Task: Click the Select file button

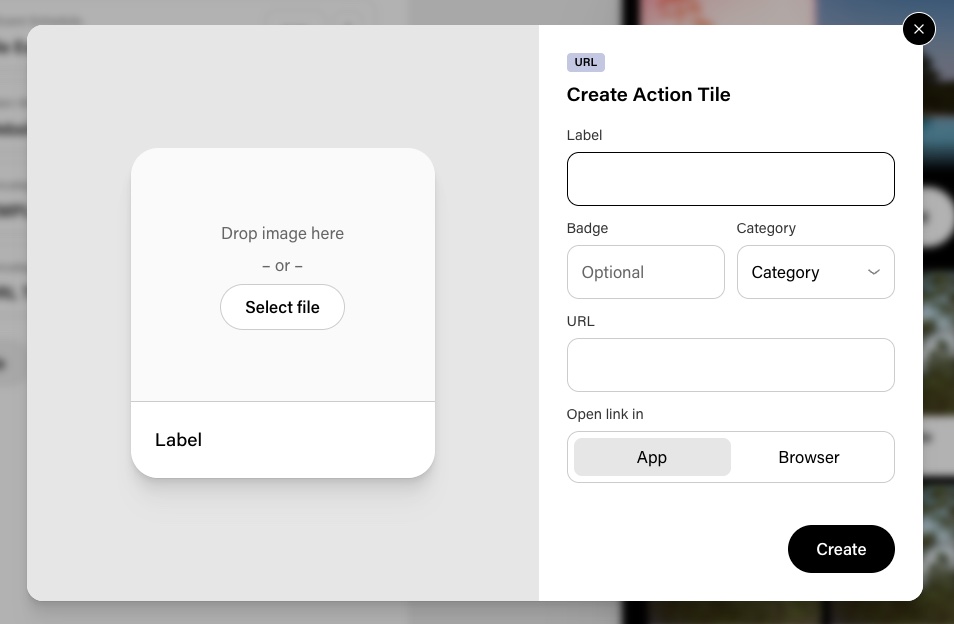Action: 282,307
